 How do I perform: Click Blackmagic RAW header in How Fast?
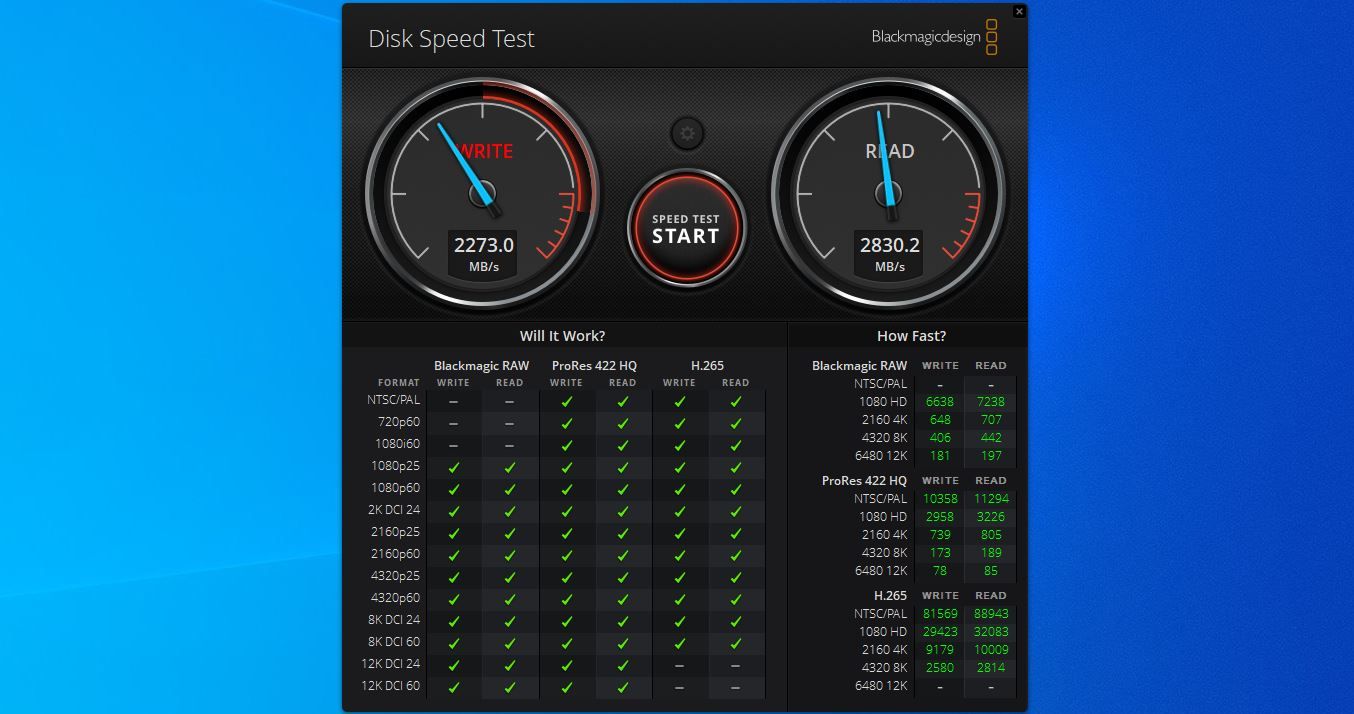tap(860, 366)
